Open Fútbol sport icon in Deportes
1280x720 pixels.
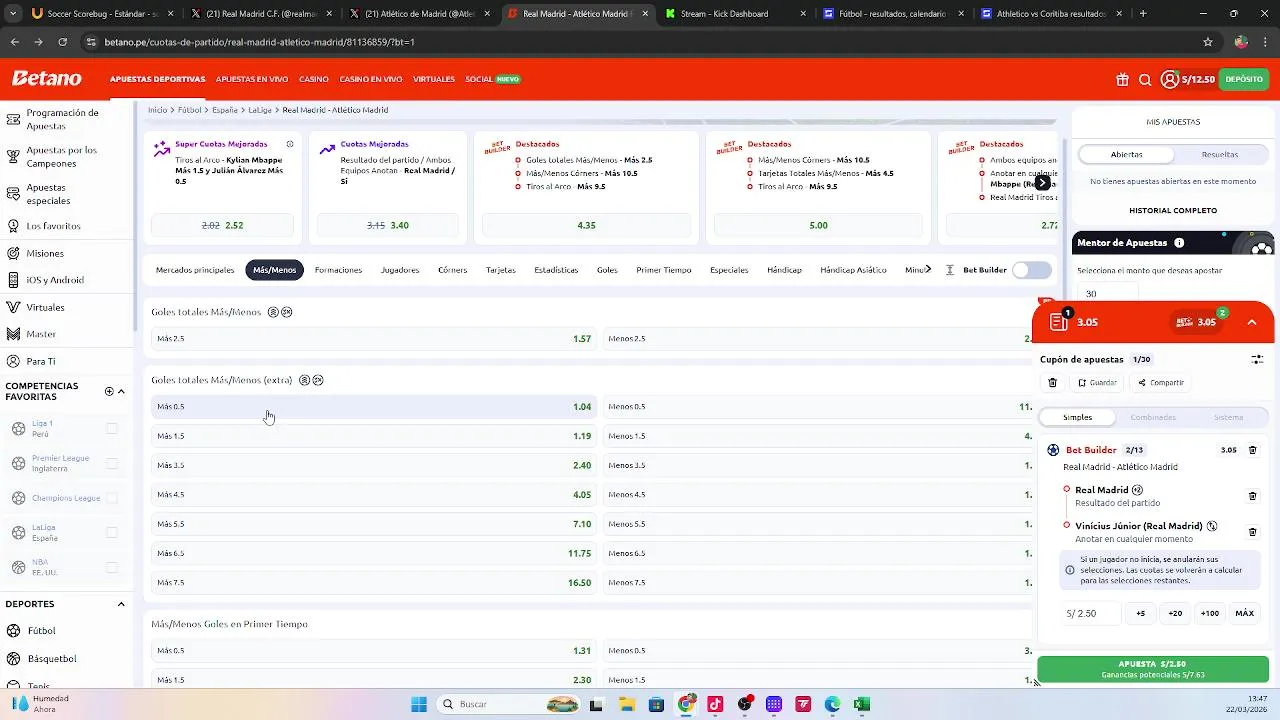click(13, 631)
